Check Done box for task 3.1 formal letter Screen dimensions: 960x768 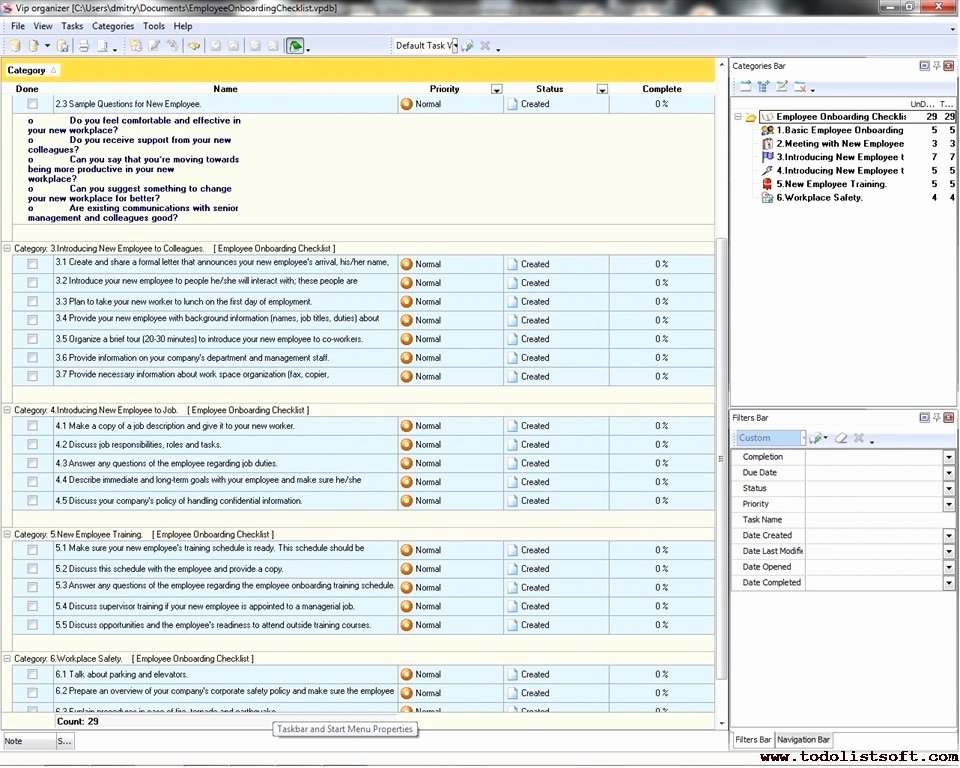(32, 264)
